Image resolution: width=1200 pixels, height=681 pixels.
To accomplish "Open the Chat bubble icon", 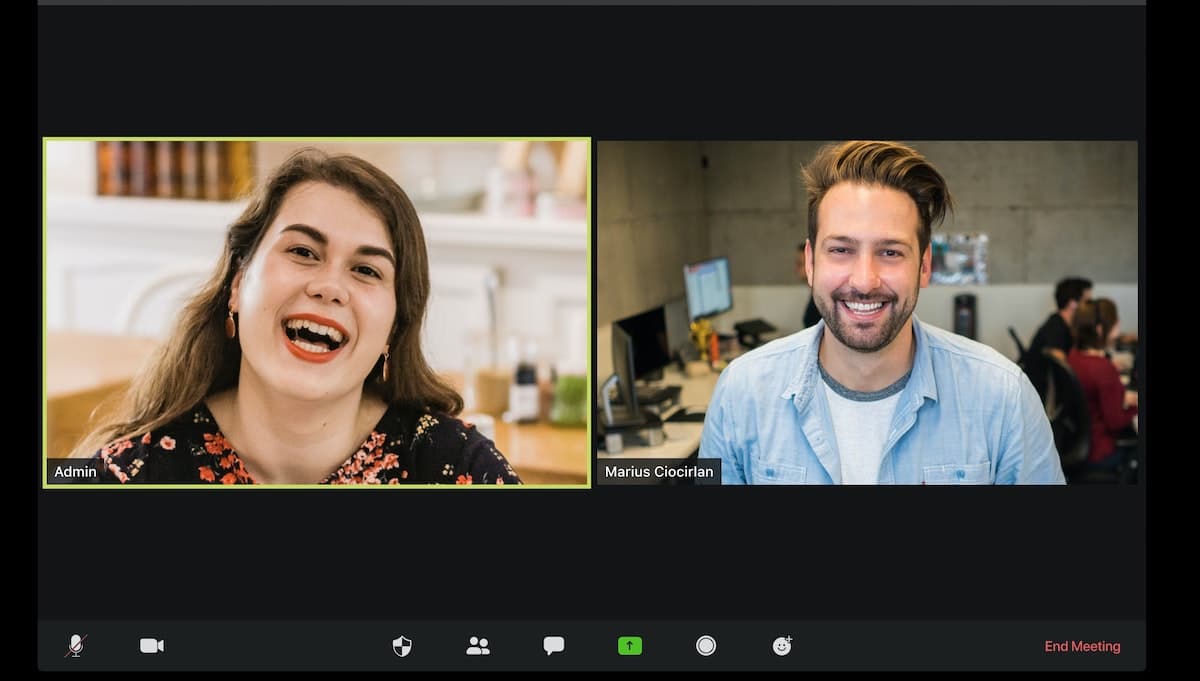I will point(554,646).
